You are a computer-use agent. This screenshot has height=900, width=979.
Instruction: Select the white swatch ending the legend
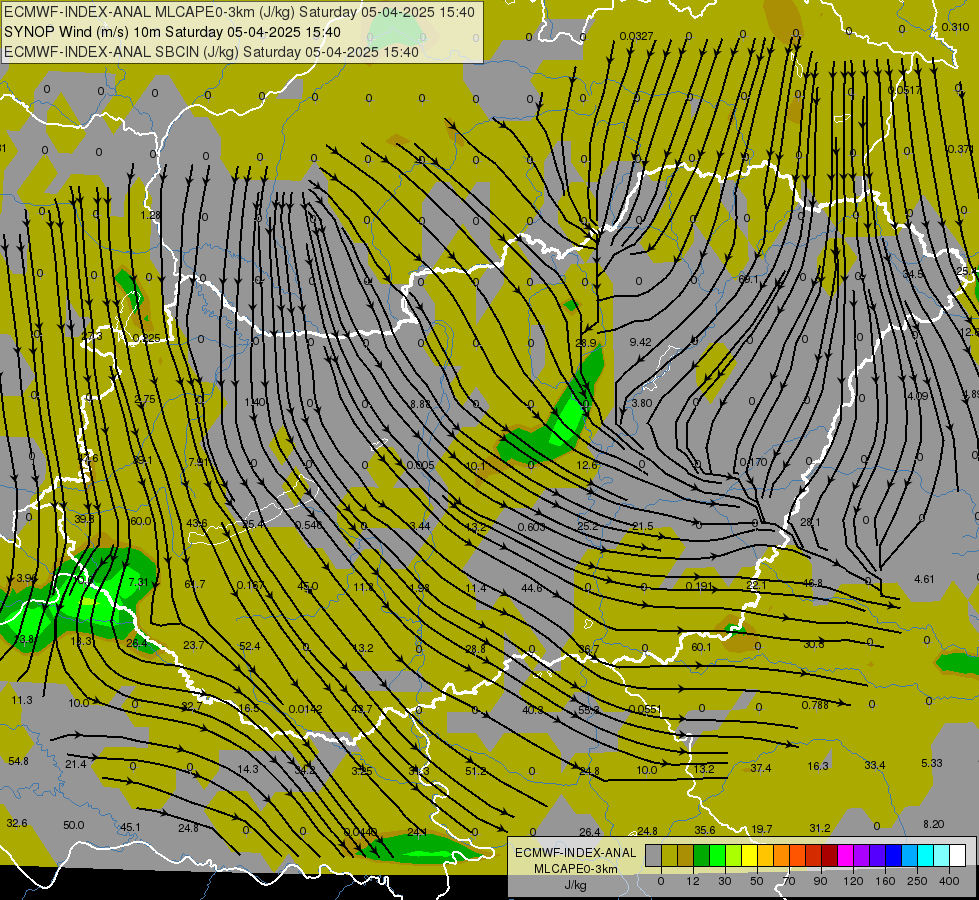[x=957, y=856]
